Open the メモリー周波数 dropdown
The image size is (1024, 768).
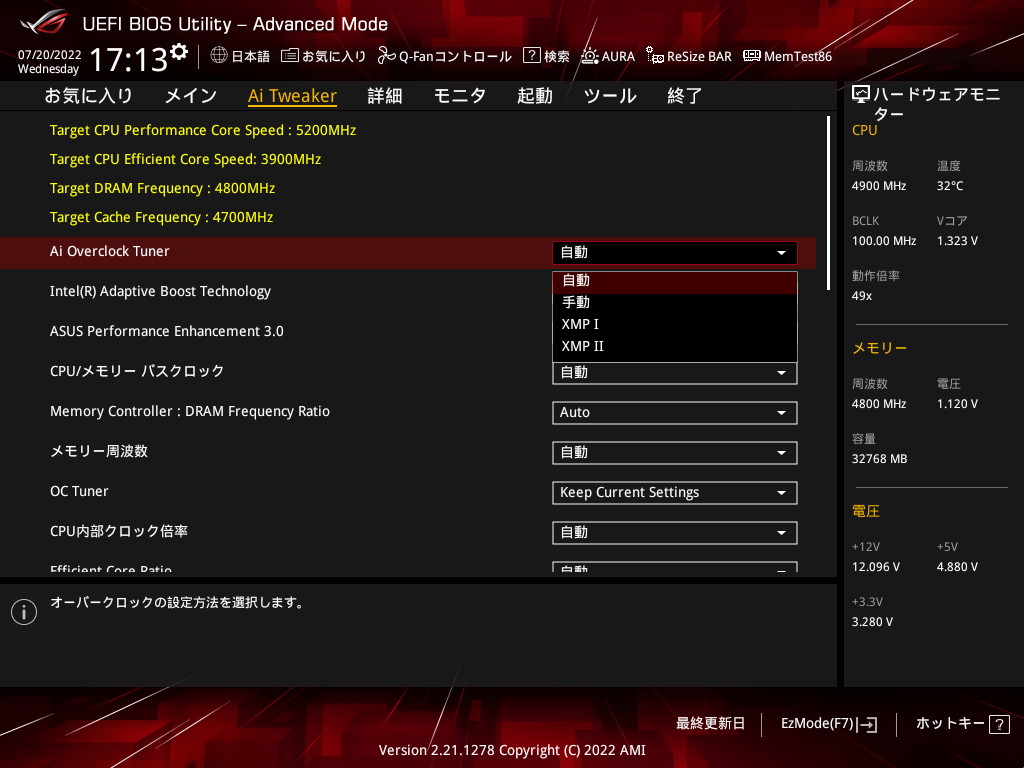[x=675, y=453]
